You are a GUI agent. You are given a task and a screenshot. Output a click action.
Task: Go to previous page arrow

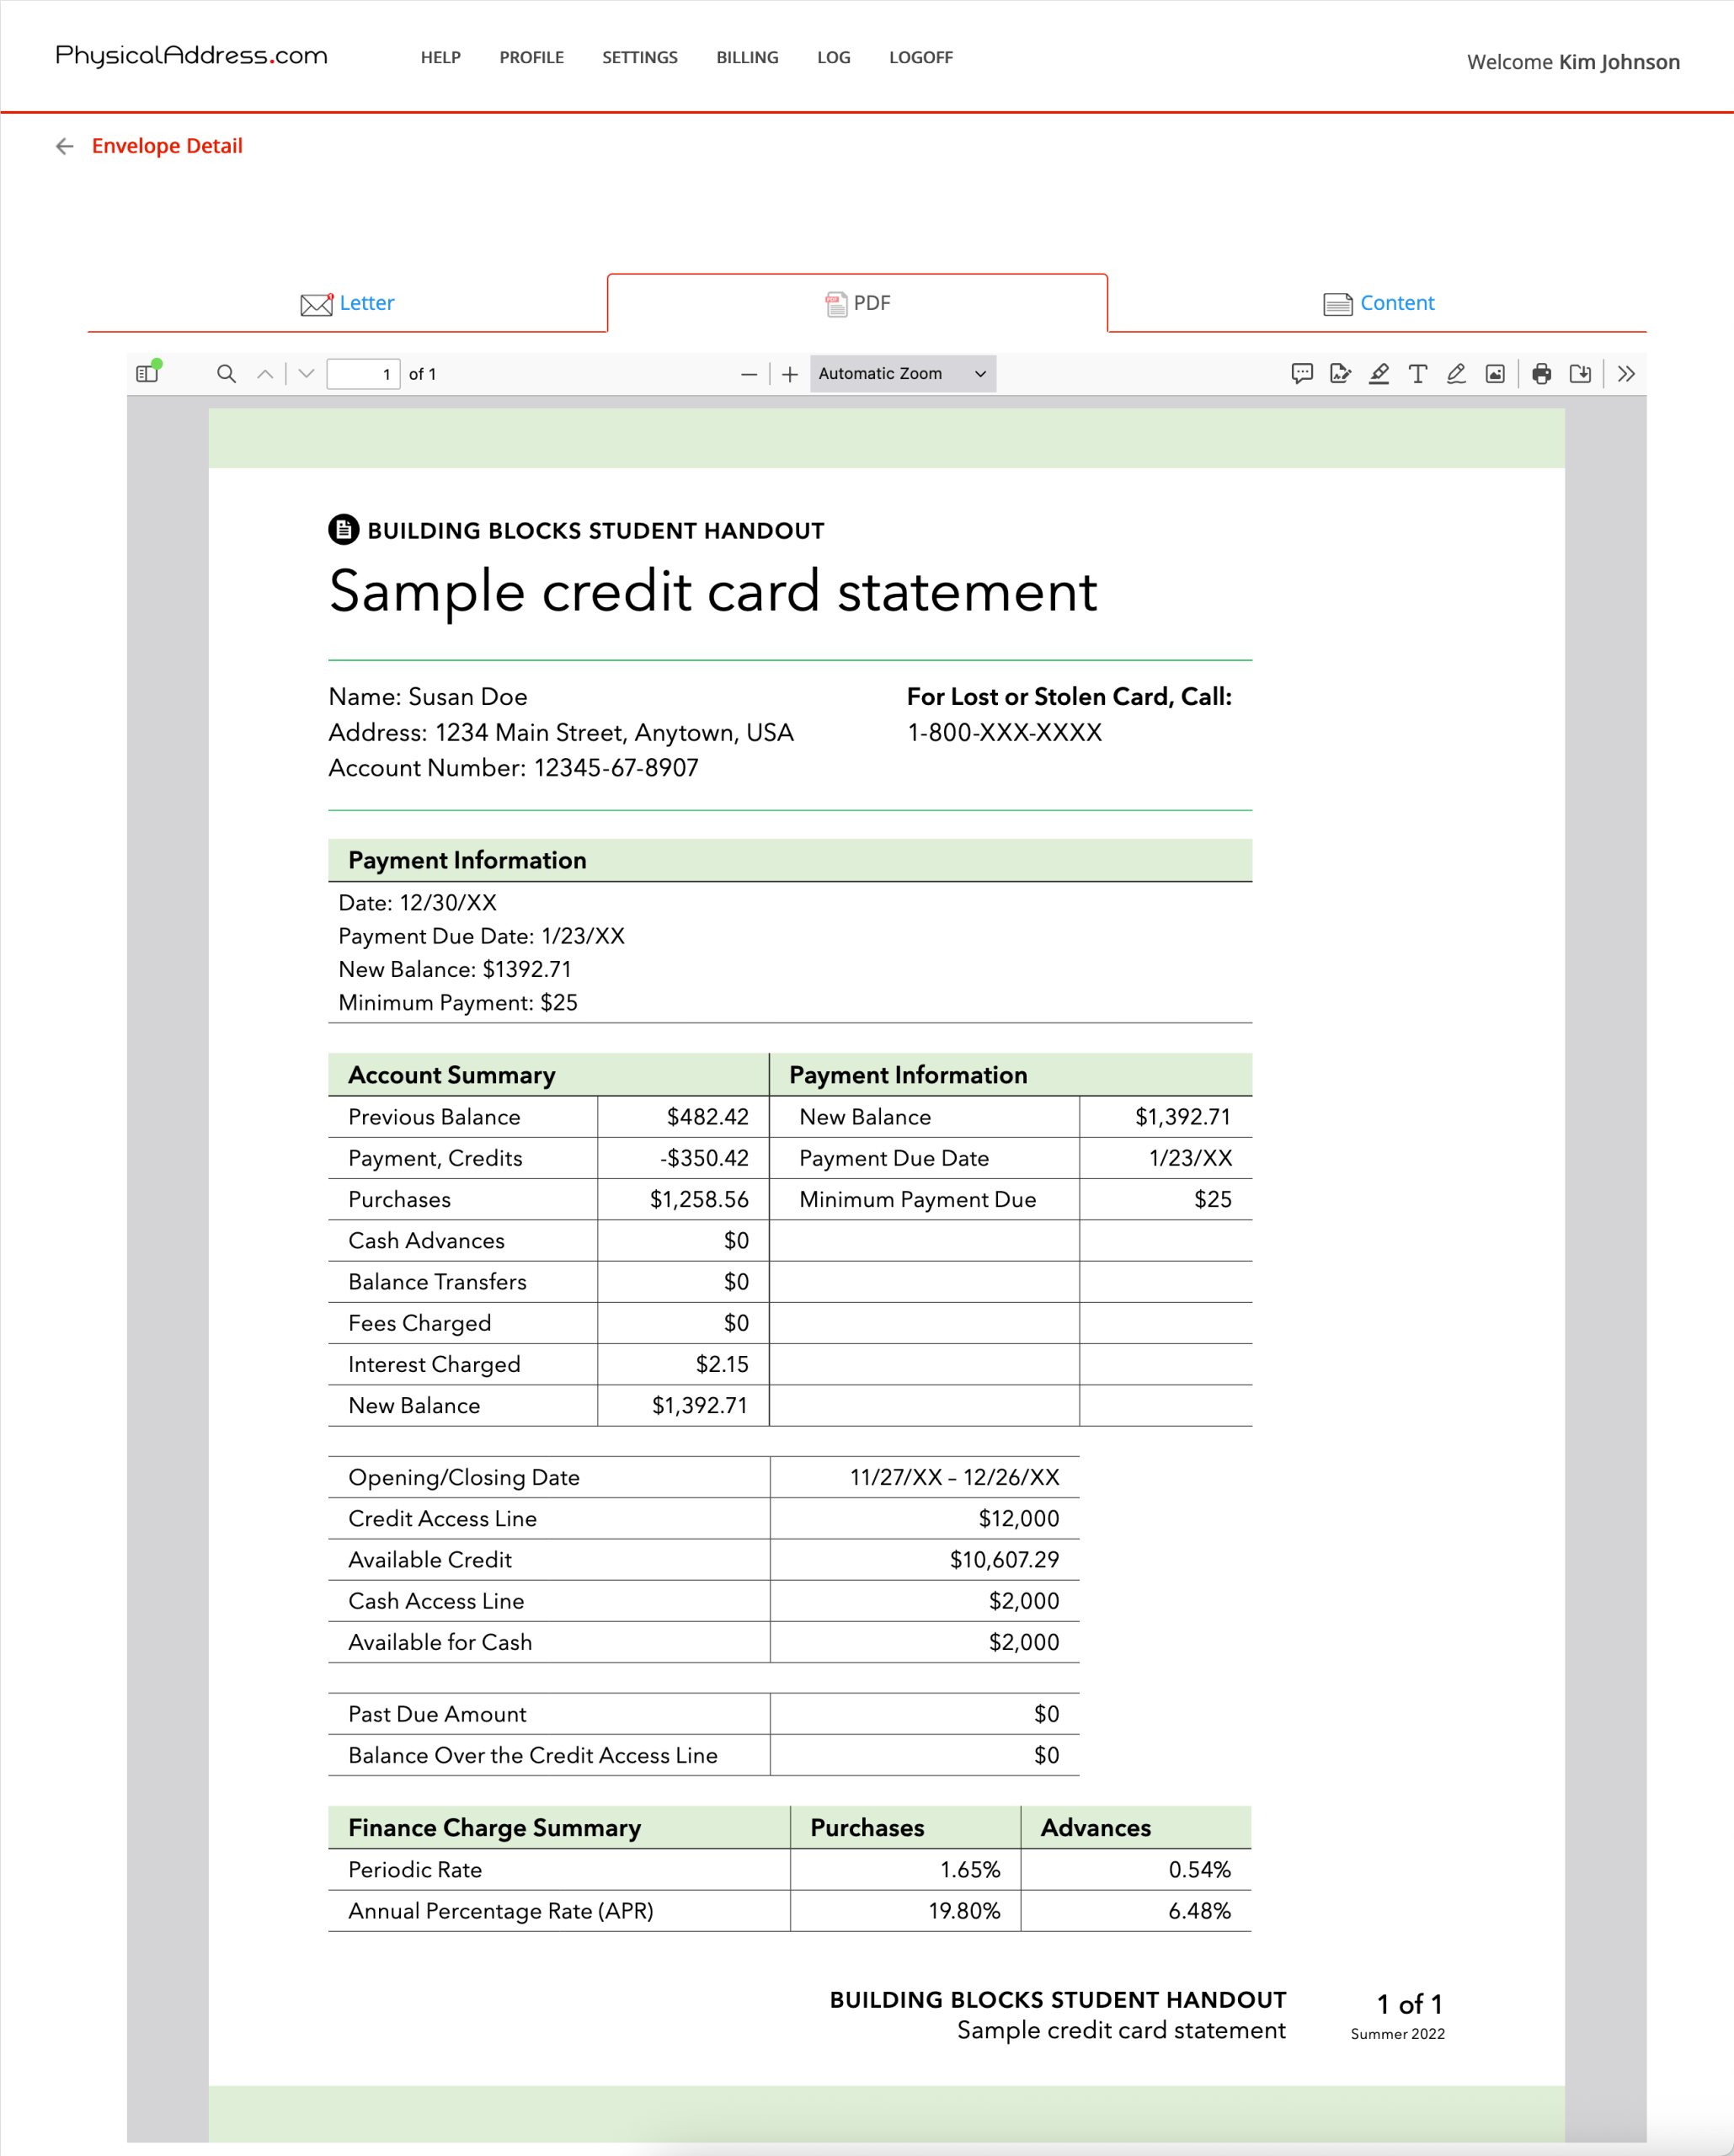pyautogui.click(x=265, y=374)
